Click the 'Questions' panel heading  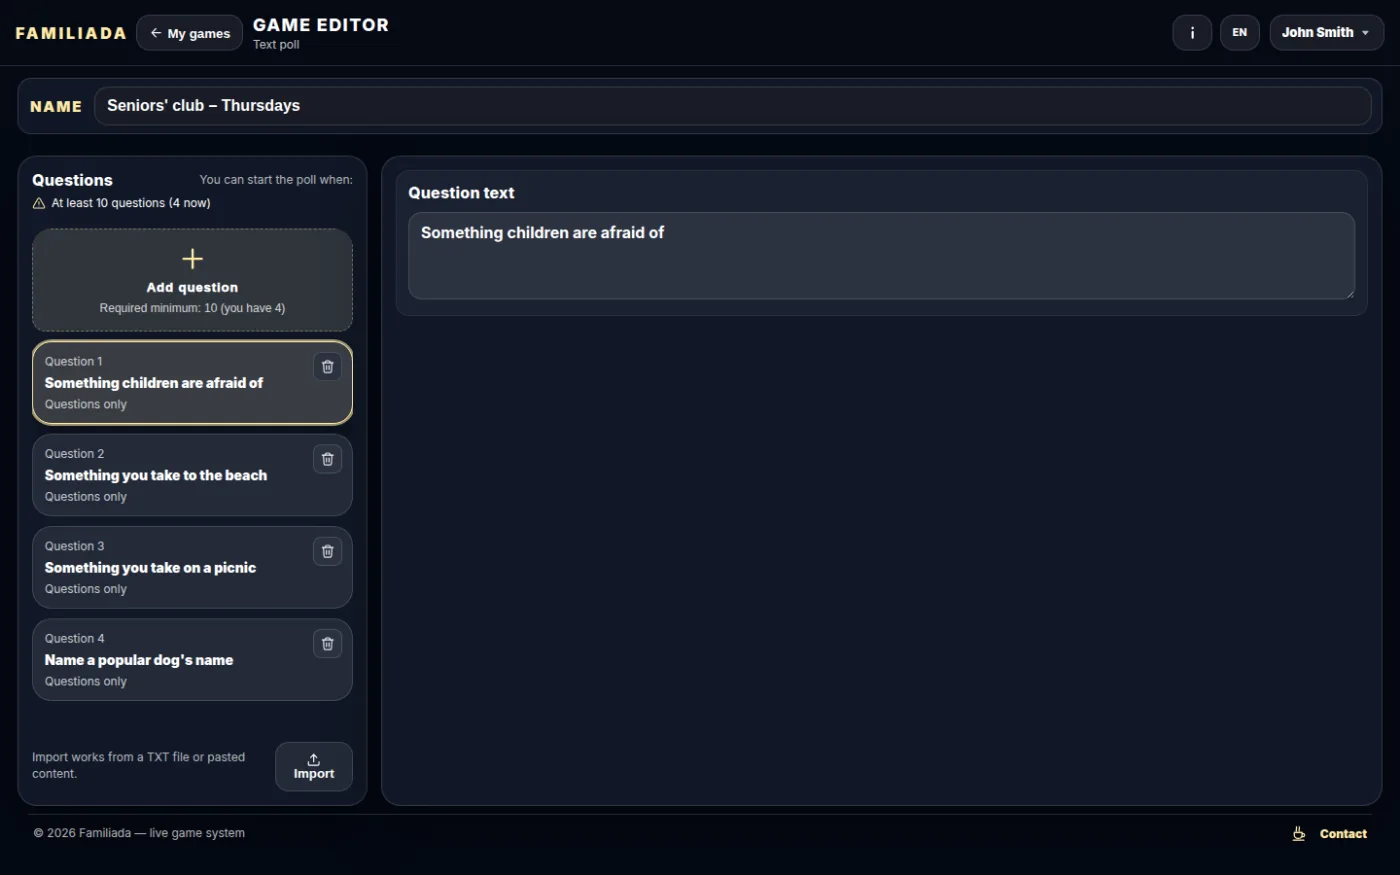72,180
